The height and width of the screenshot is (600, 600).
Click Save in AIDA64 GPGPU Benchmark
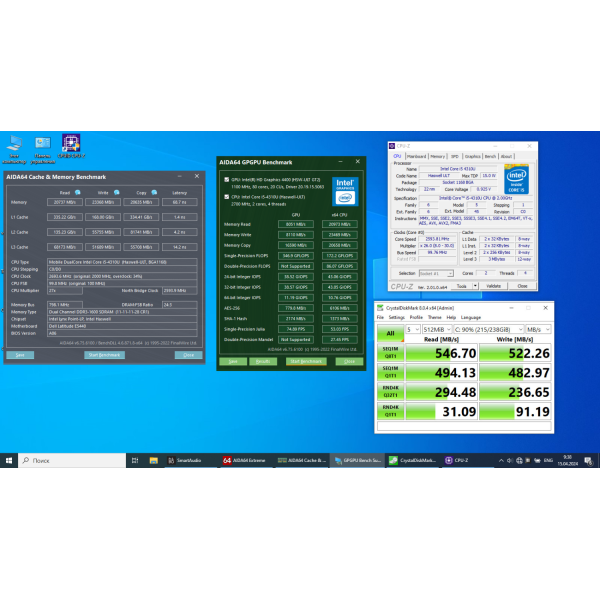[233, 361]
